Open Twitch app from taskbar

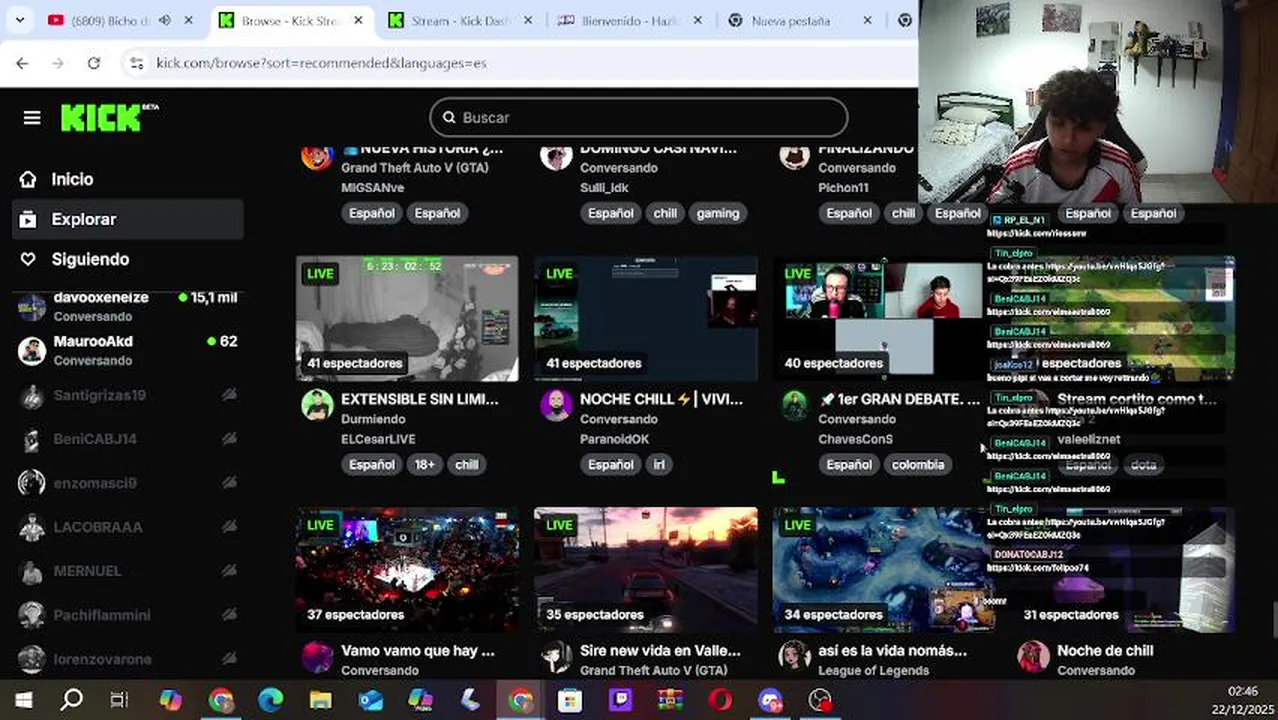tap(620, 700)
